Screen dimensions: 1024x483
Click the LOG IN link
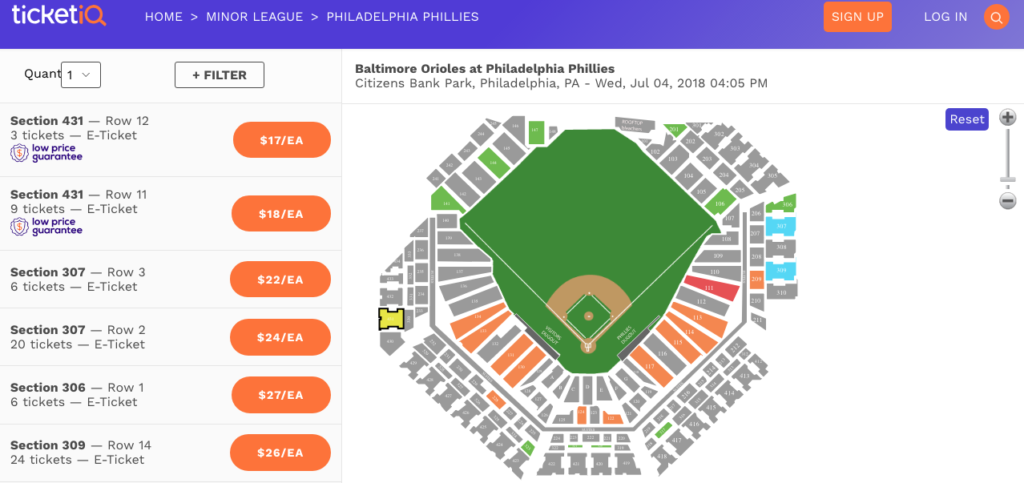click(945, 17)
